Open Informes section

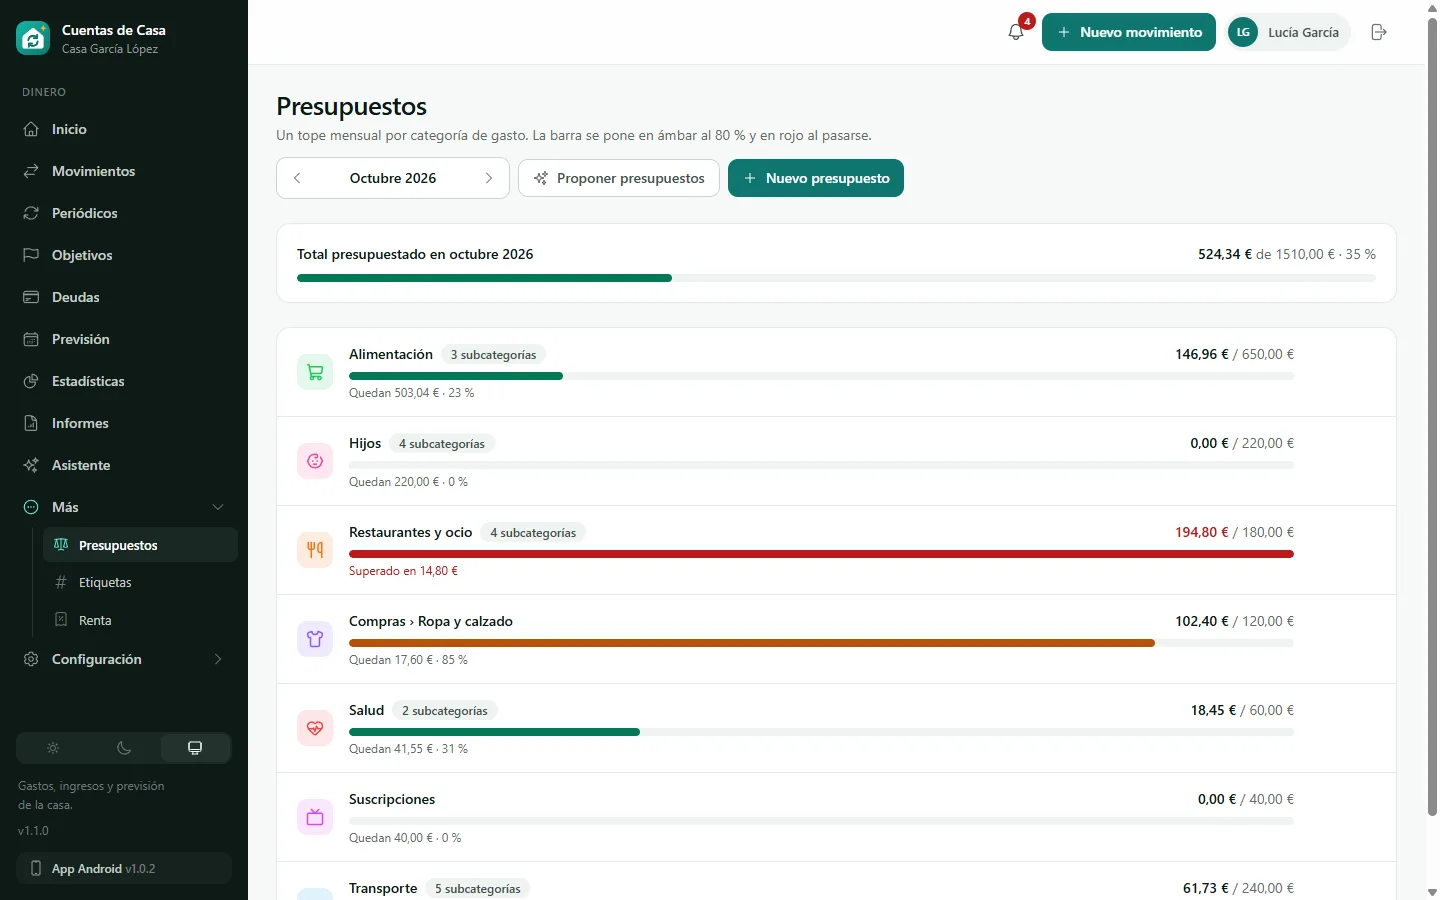(x=124, y=423)
